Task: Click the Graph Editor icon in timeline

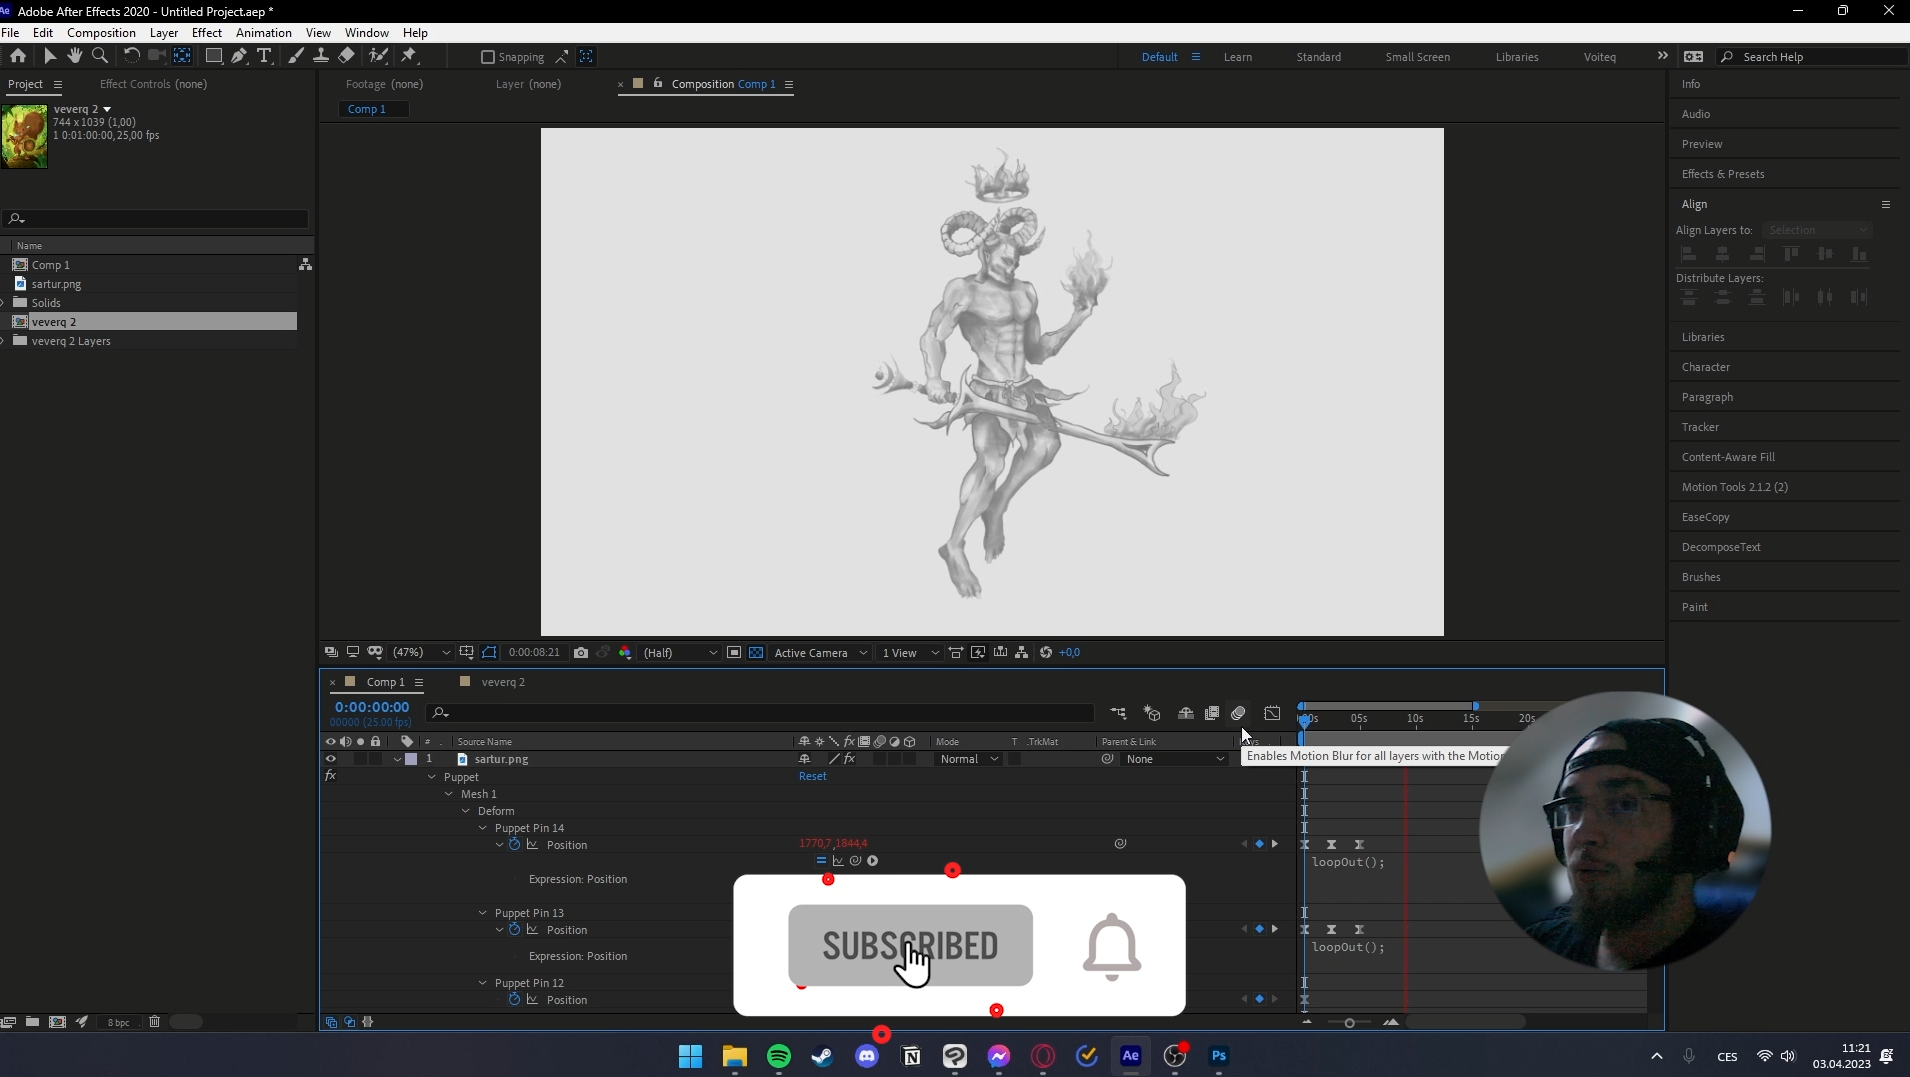Action: (x=1272, y=713)
